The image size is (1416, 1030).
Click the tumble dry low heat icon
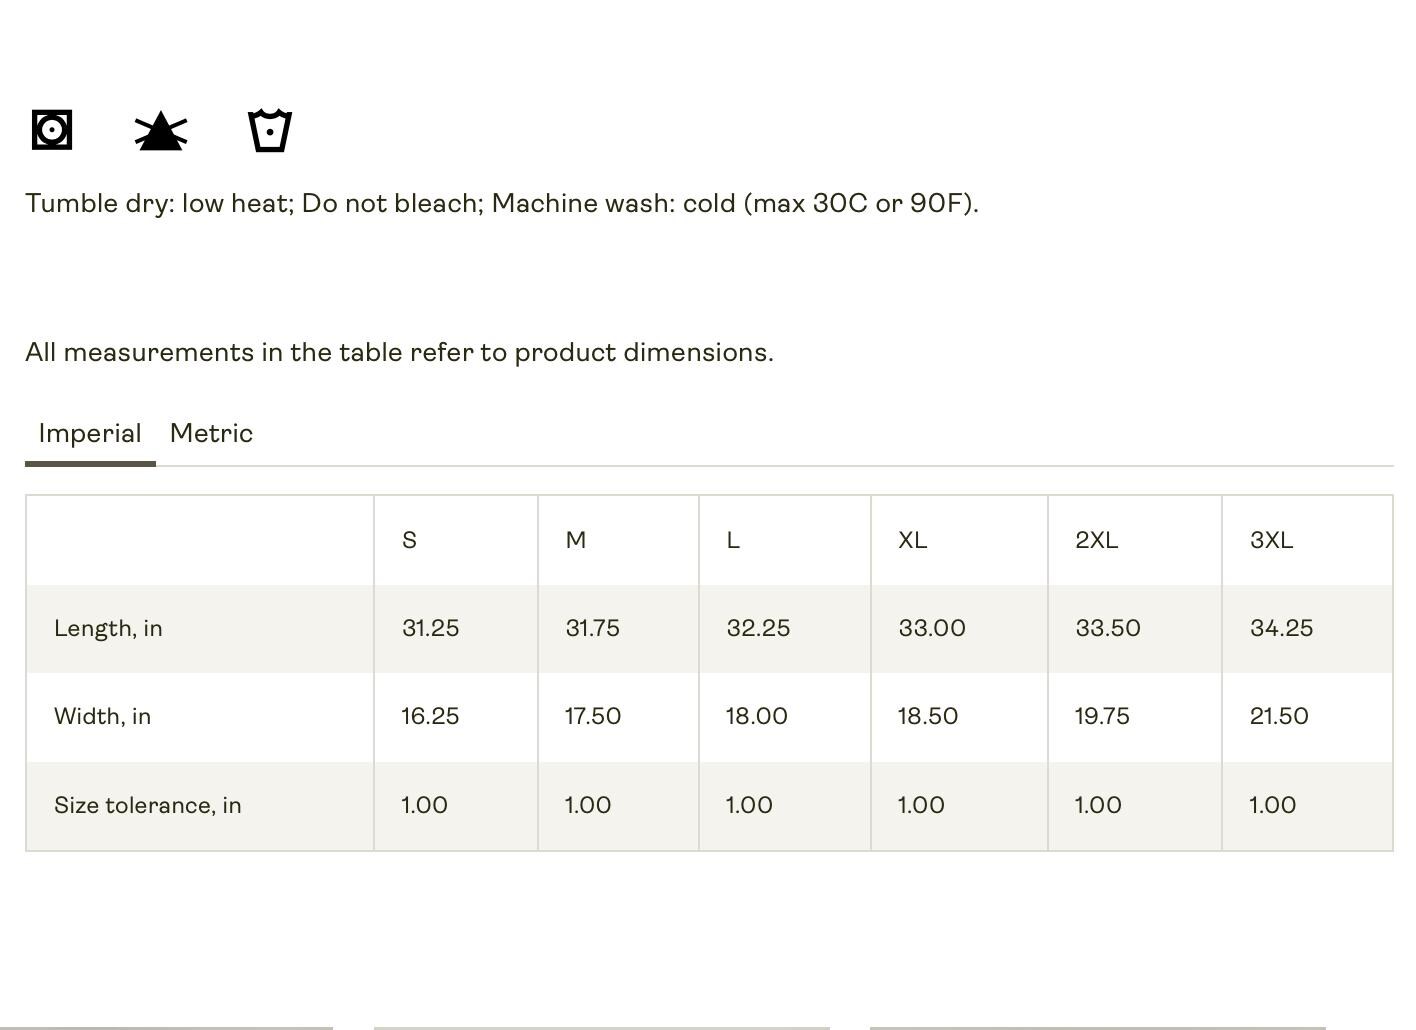[52, 130]
